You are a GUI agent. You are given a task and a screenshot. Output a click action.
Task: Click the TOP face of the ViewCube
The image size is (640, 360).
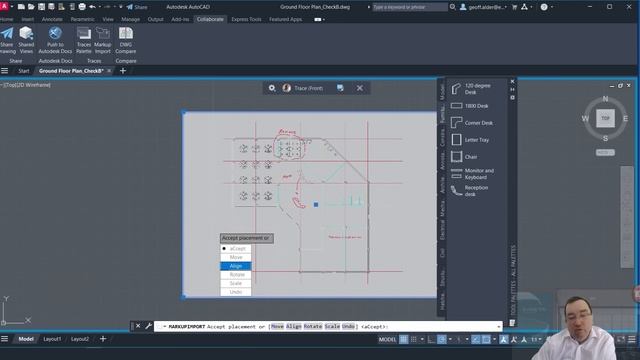(605, 118)
